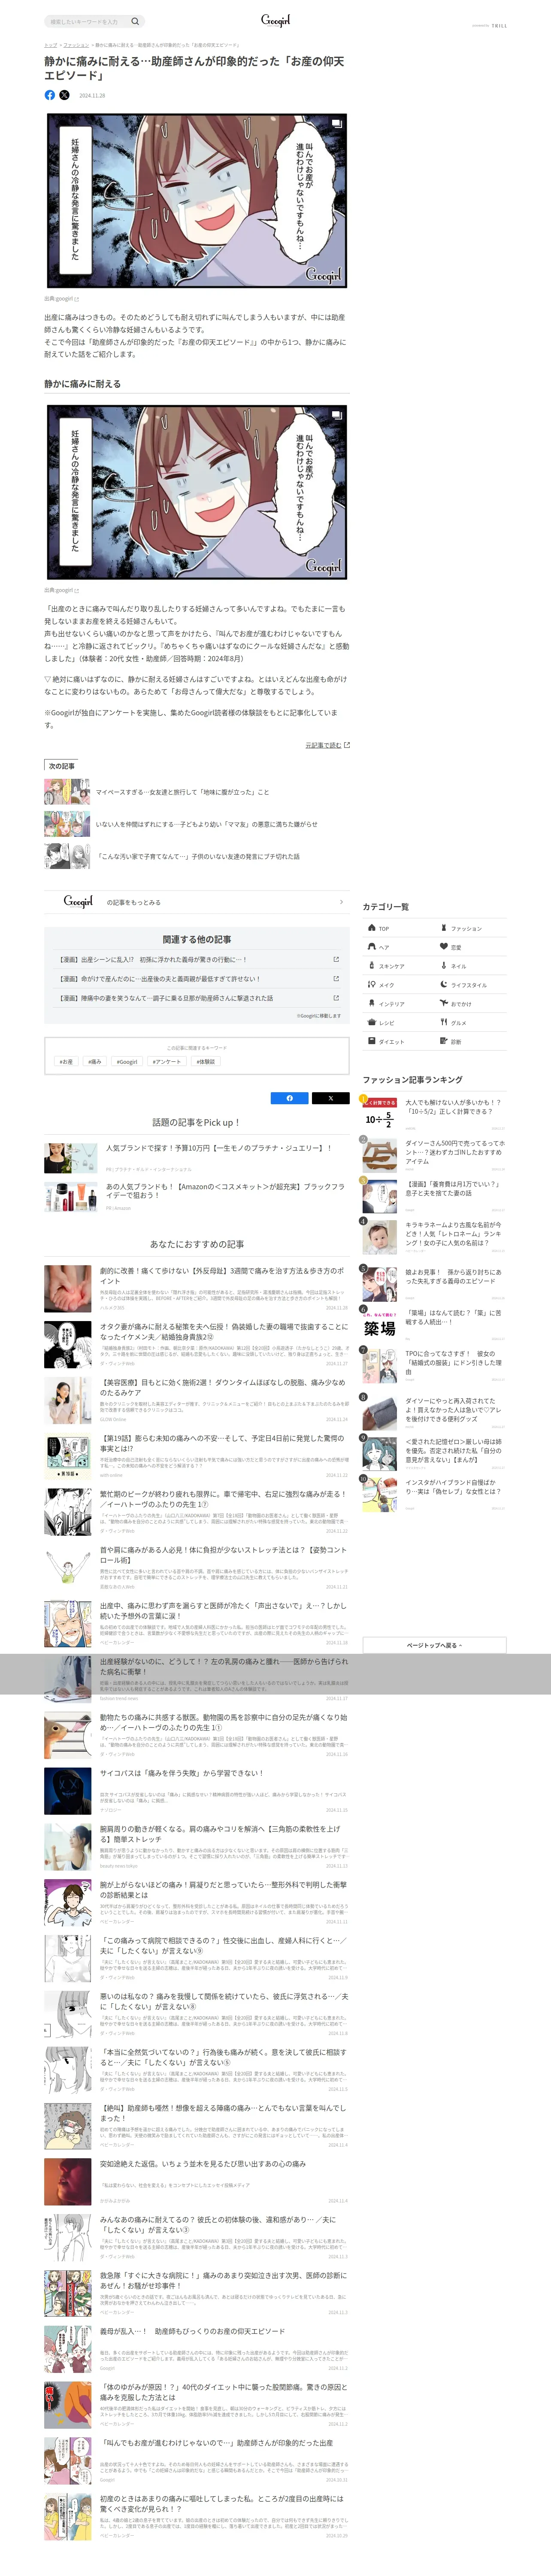Select the #Googirl keyword tag
Screen dimensions: 551x2576
127,1062
